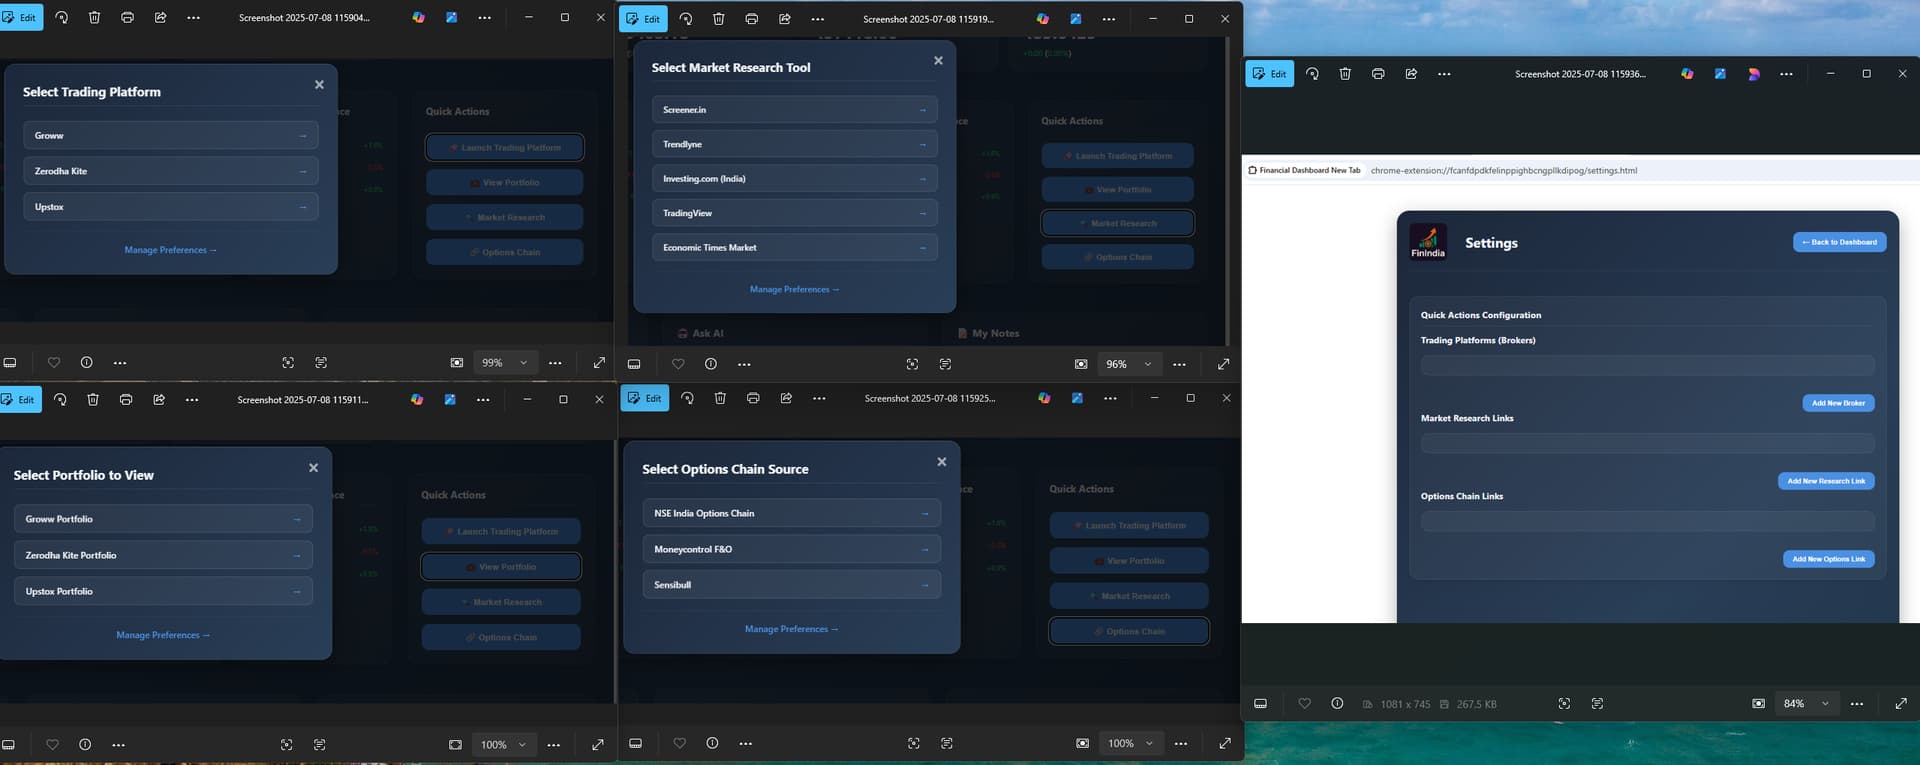Favorite the 115925 screenshot with the heart
The width and height of the screenshot is (1920, 765).
[679, 743]
